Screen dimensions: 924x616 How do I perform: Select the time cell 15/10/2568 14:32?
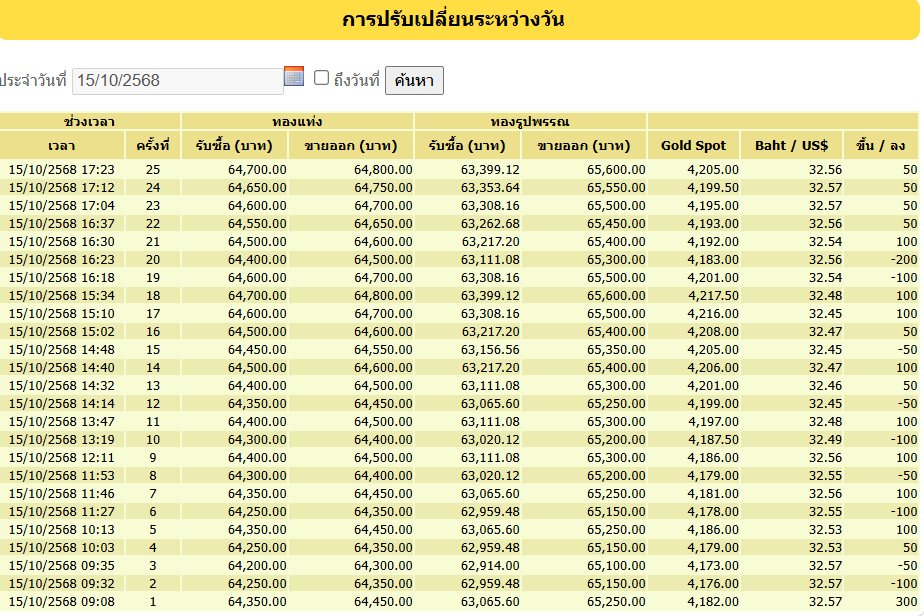[62, 386]
